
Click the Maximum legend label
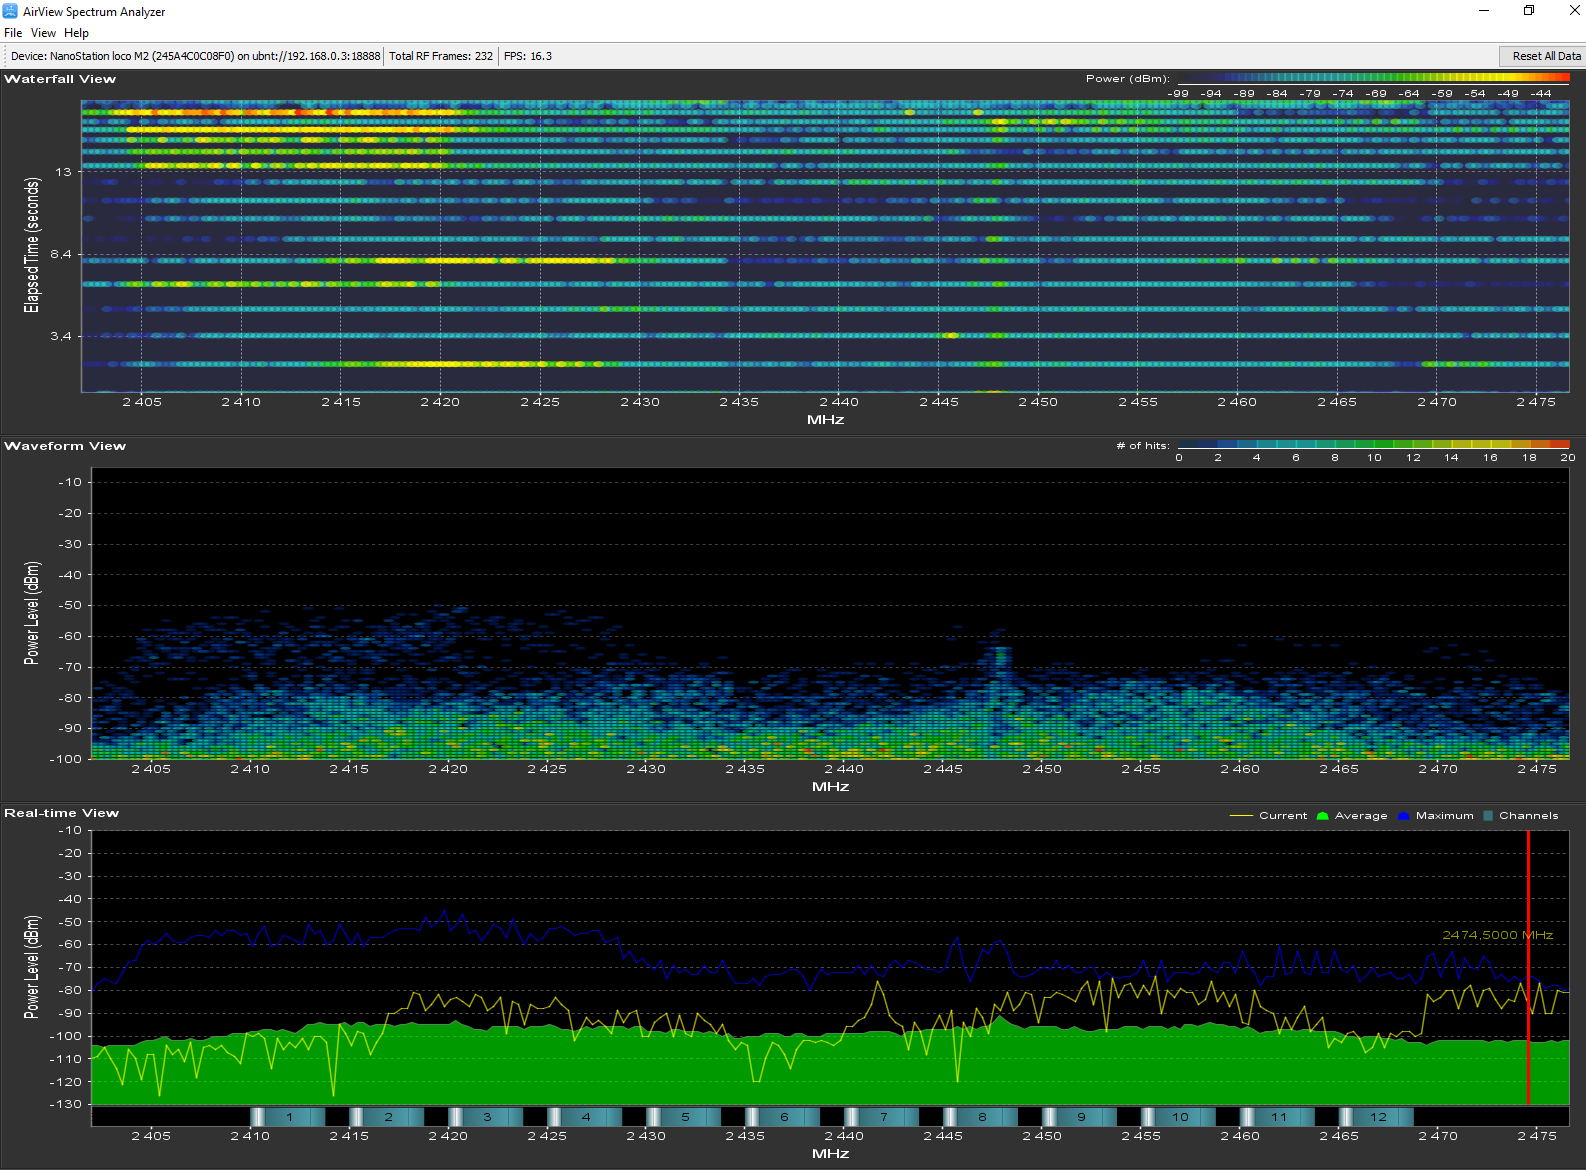point(1445,816)
